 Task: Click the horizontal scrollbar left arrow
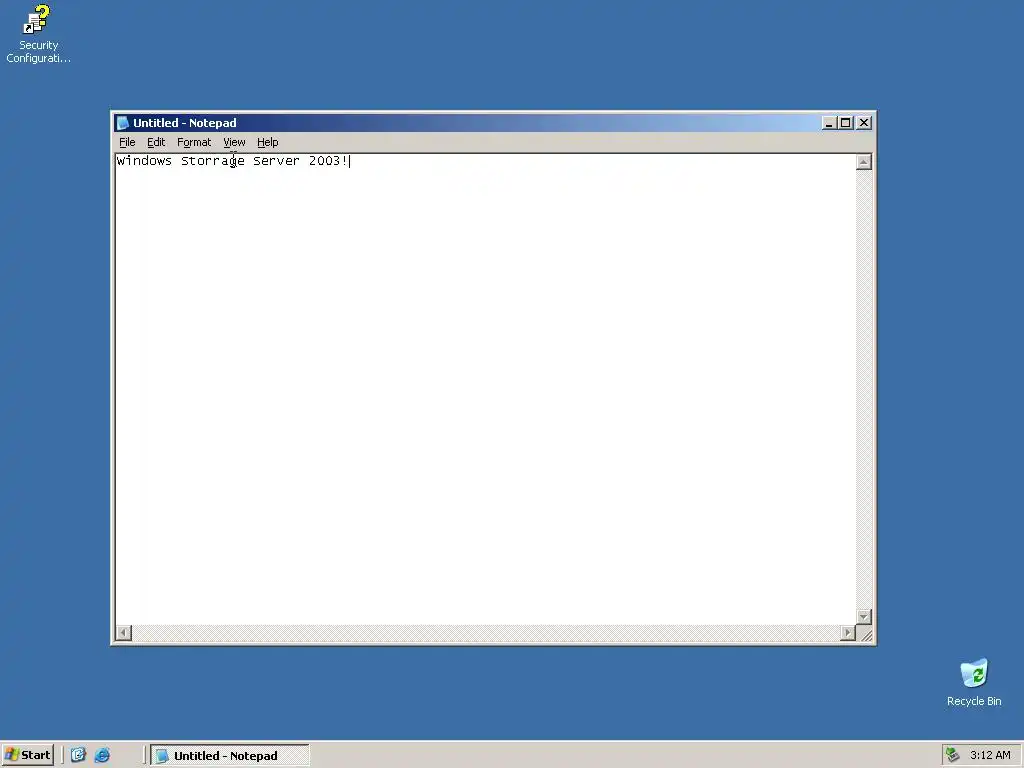(x=123, y=632)
